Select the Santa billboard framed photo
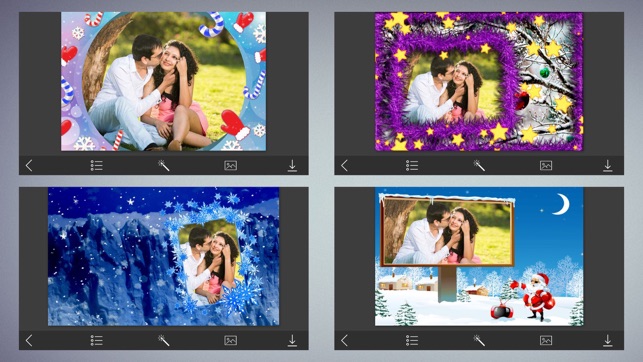The image size is (643, 362). point(479,256)
